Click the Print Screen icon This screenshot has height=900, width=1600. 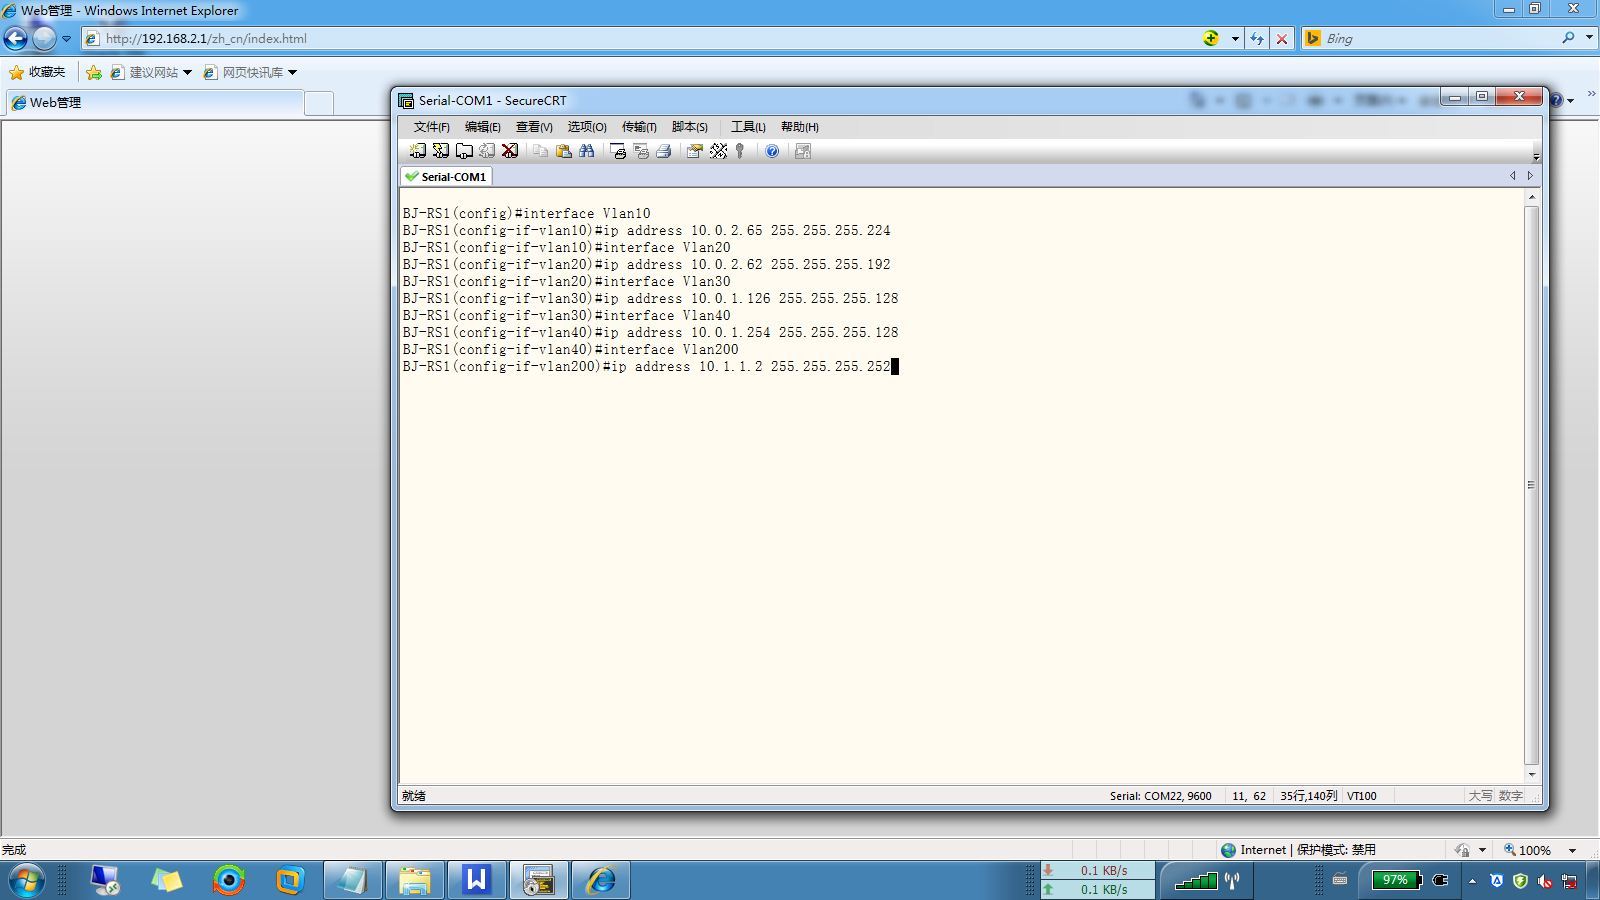point(618,151)
